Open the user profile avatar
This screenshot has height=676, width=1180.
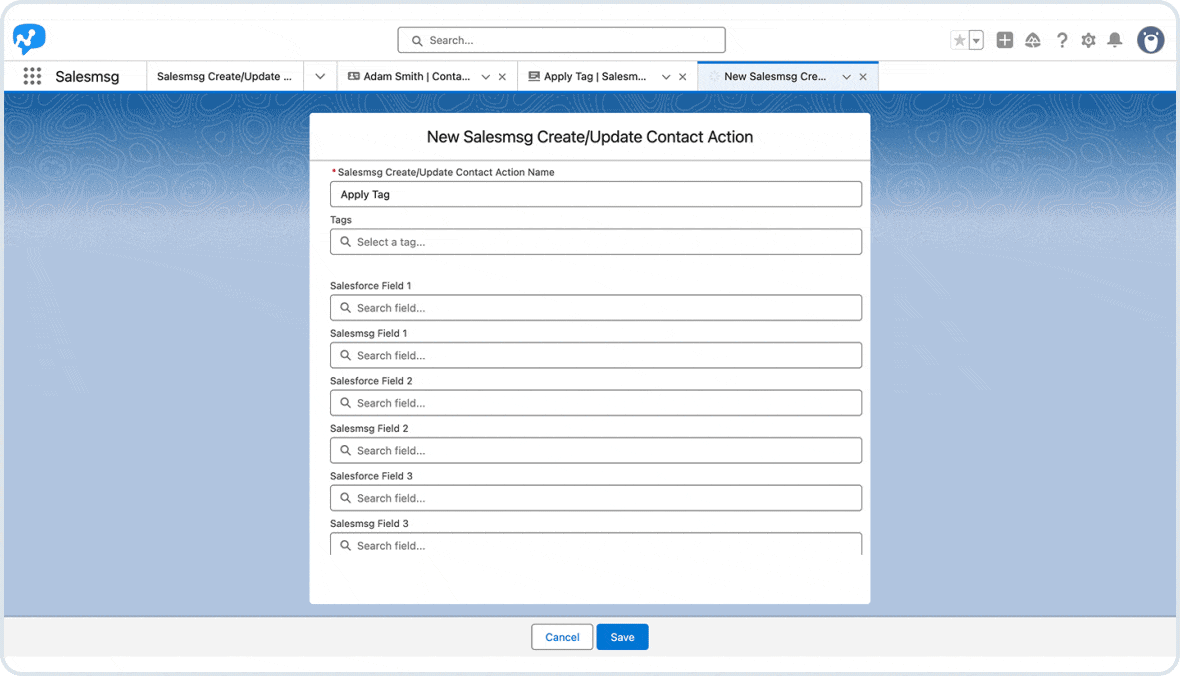tap(1150, 40)
